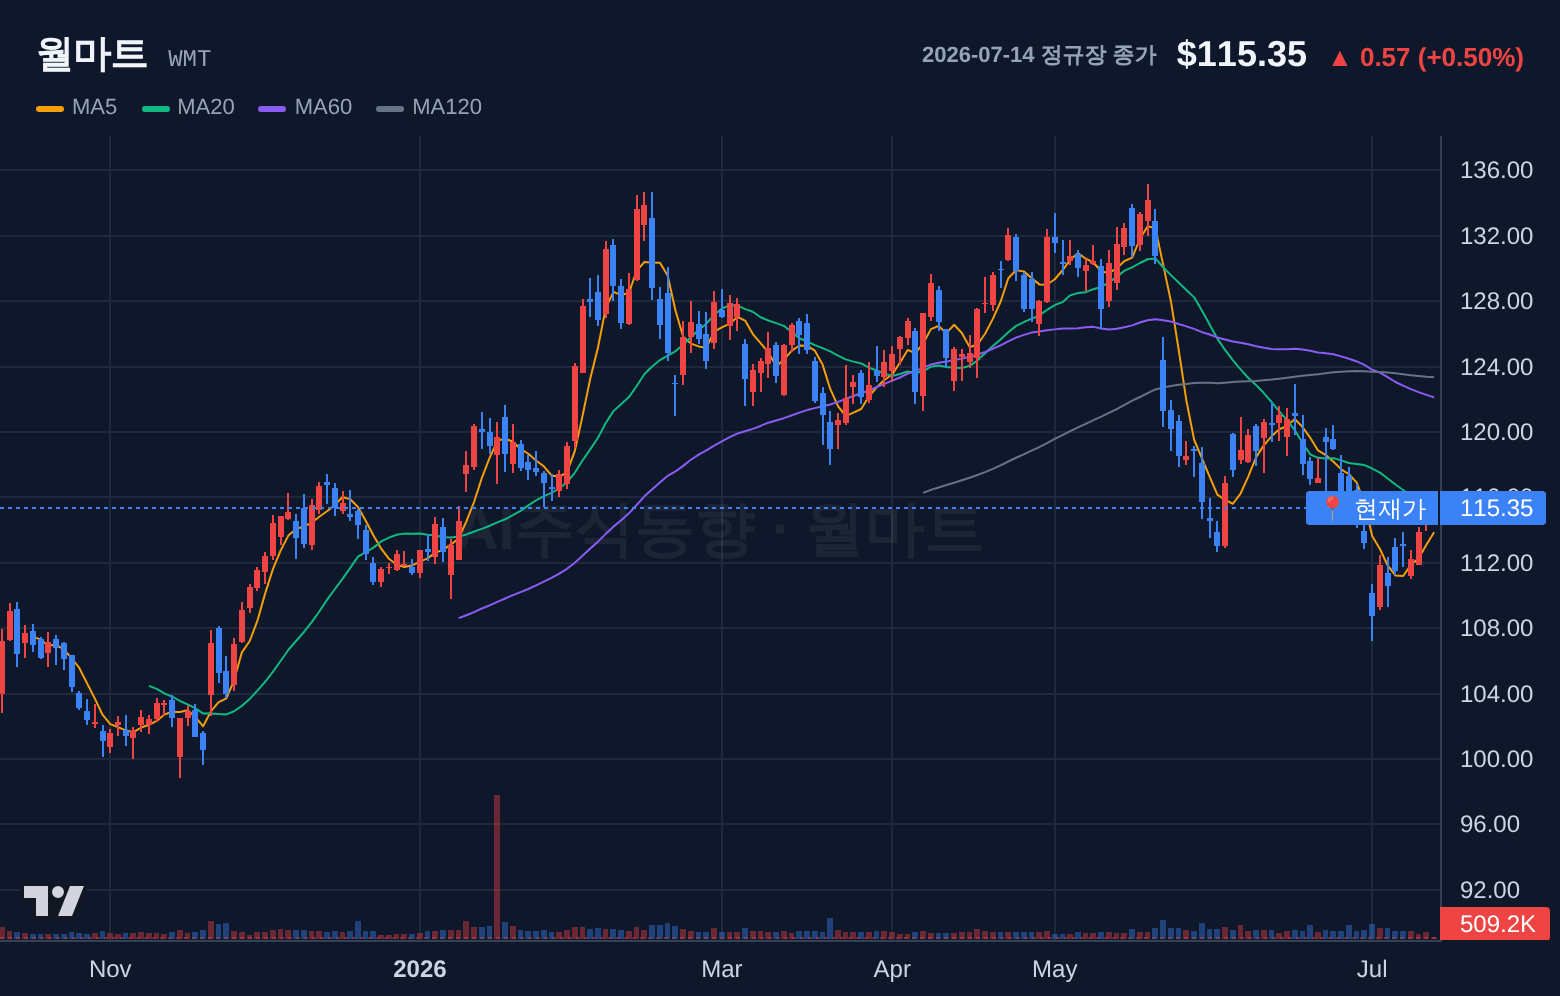Click the 120.00 price axis label
1560x996 pixels.
(x=1496, y=432)
